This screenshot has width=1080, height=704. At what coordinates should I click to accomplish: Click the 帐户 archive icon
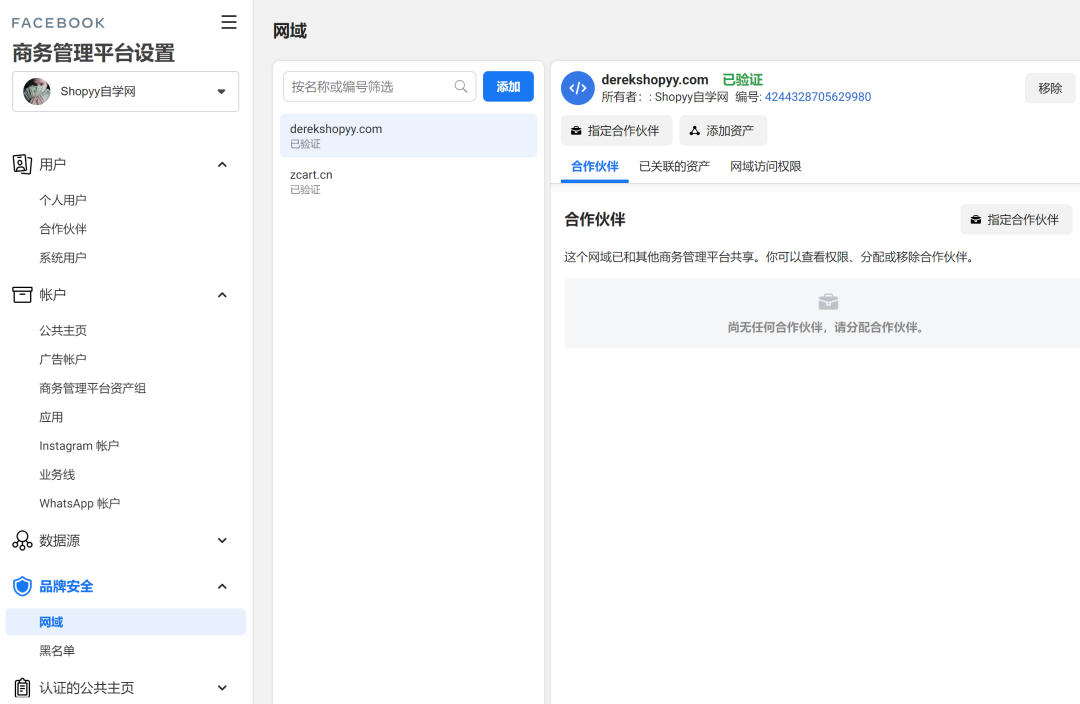[22, 295]
